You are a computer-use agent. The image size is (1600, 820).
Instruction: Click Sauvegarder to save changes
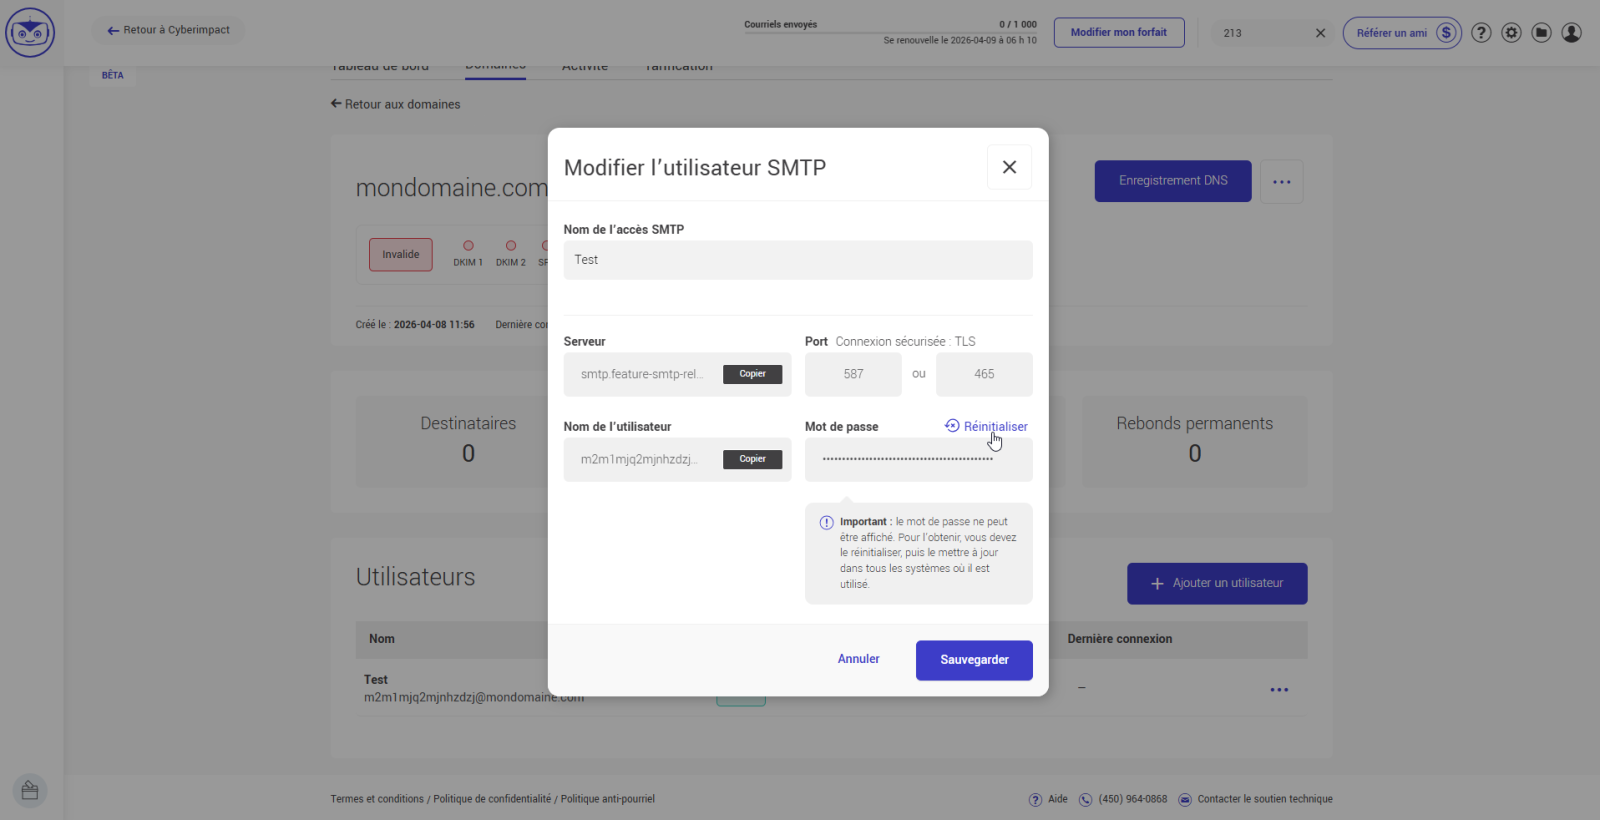(x=973, y=660)
